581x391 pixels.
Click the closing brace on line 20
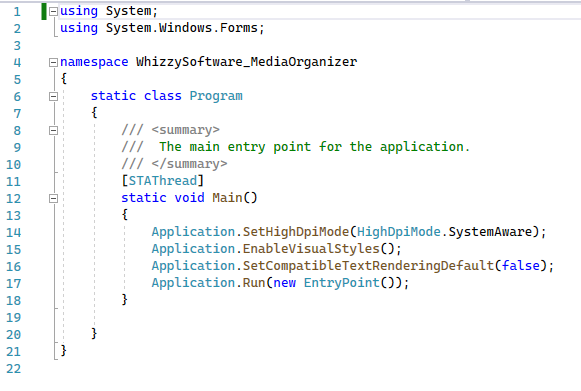(x=94, y=333)
